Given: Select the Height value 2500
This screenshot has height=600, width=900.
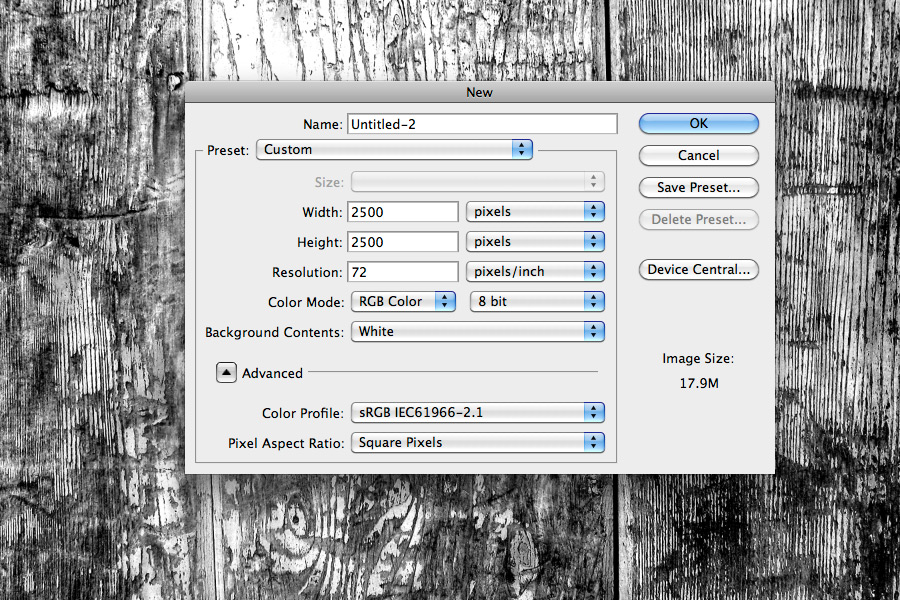Looking at the screenshot, I should (x=402, y=241).
